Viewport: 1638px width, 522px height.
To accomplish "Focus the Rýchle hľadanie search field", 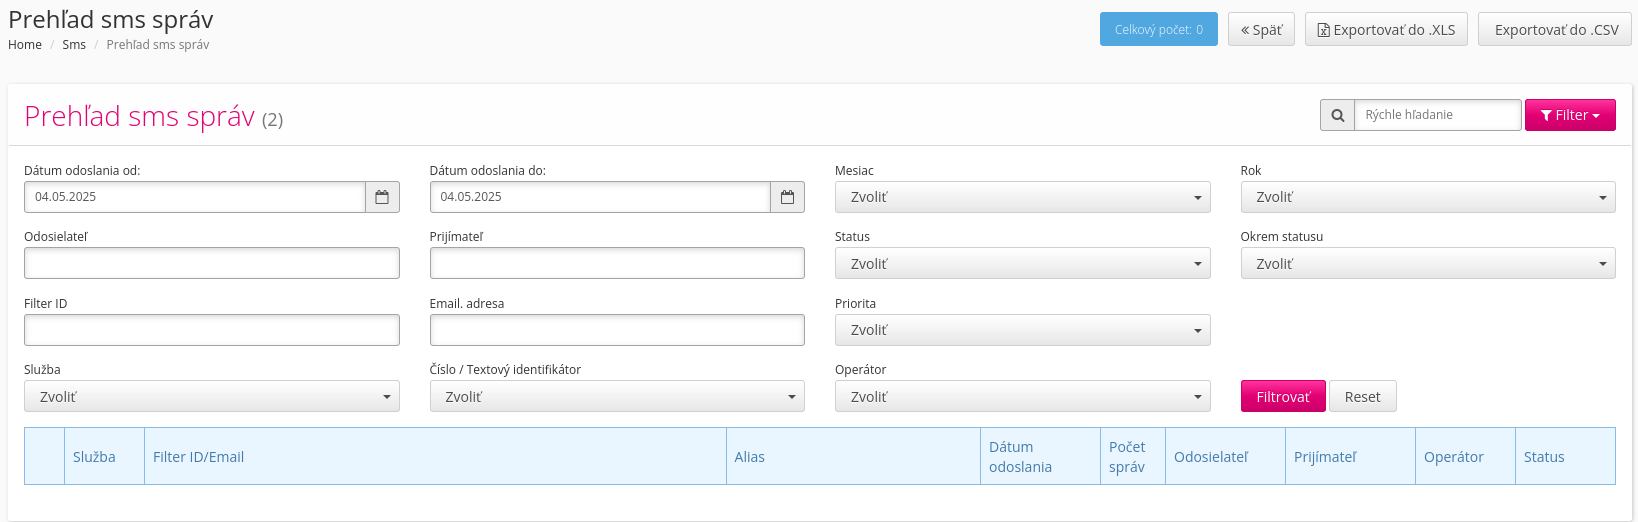I will point(1437,115).
